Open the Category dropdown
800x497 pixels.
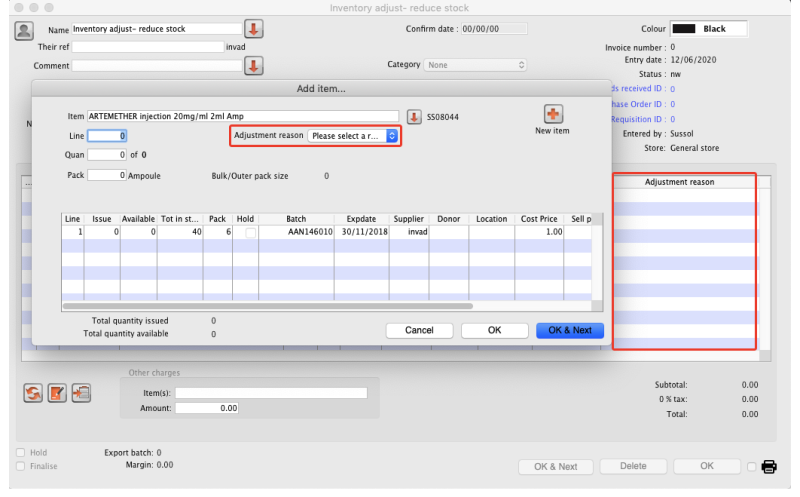click(x=476, y=65)
